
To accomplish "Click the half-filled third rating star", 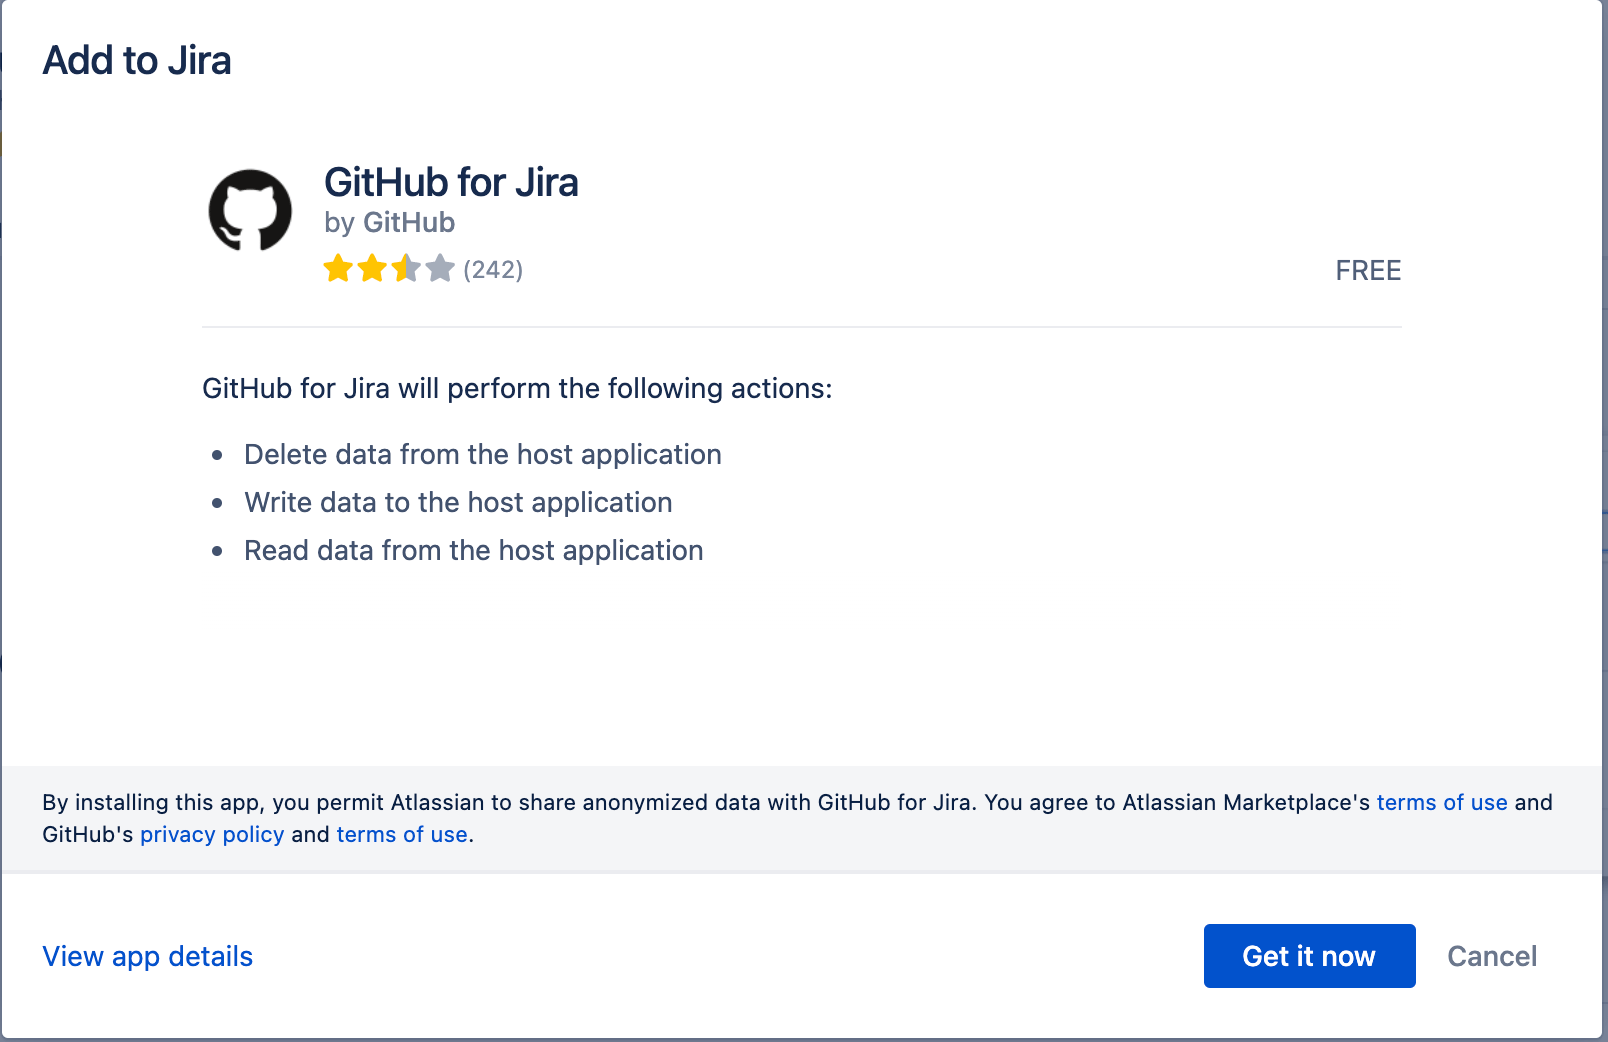I will coord(405,268).
